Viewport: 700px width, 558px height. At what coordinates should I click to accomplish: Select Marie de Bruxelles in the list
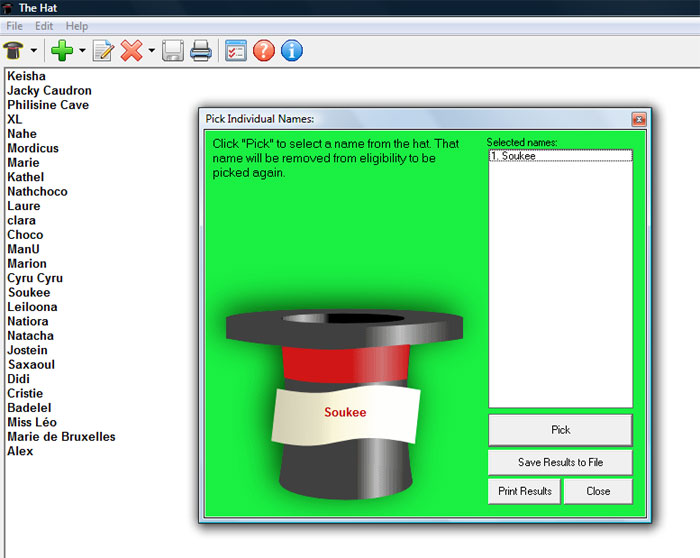coord(61,437)
